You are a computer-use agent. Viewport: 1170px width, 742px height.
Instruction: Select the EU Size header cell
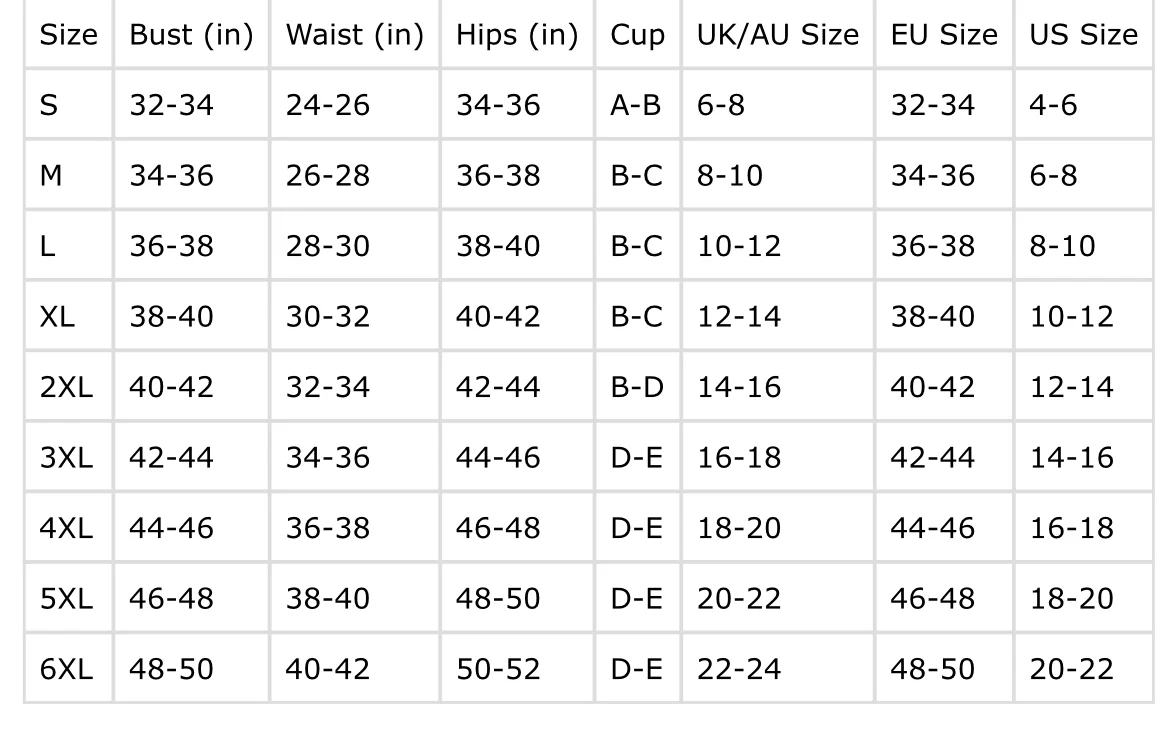(x=944, y=34)
